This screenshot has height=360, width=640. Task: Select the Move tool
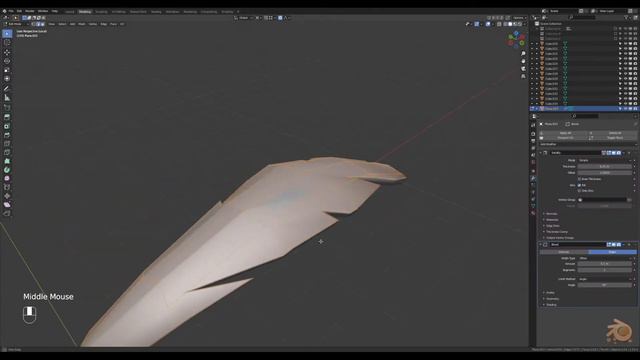coord(7,52)
